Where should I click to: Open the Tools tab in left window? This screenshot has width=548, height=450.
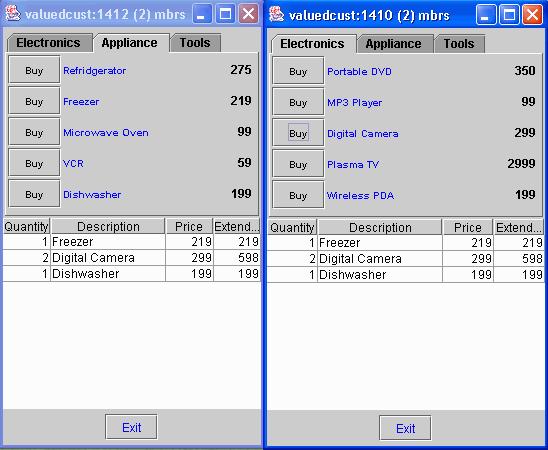[195, 43]
